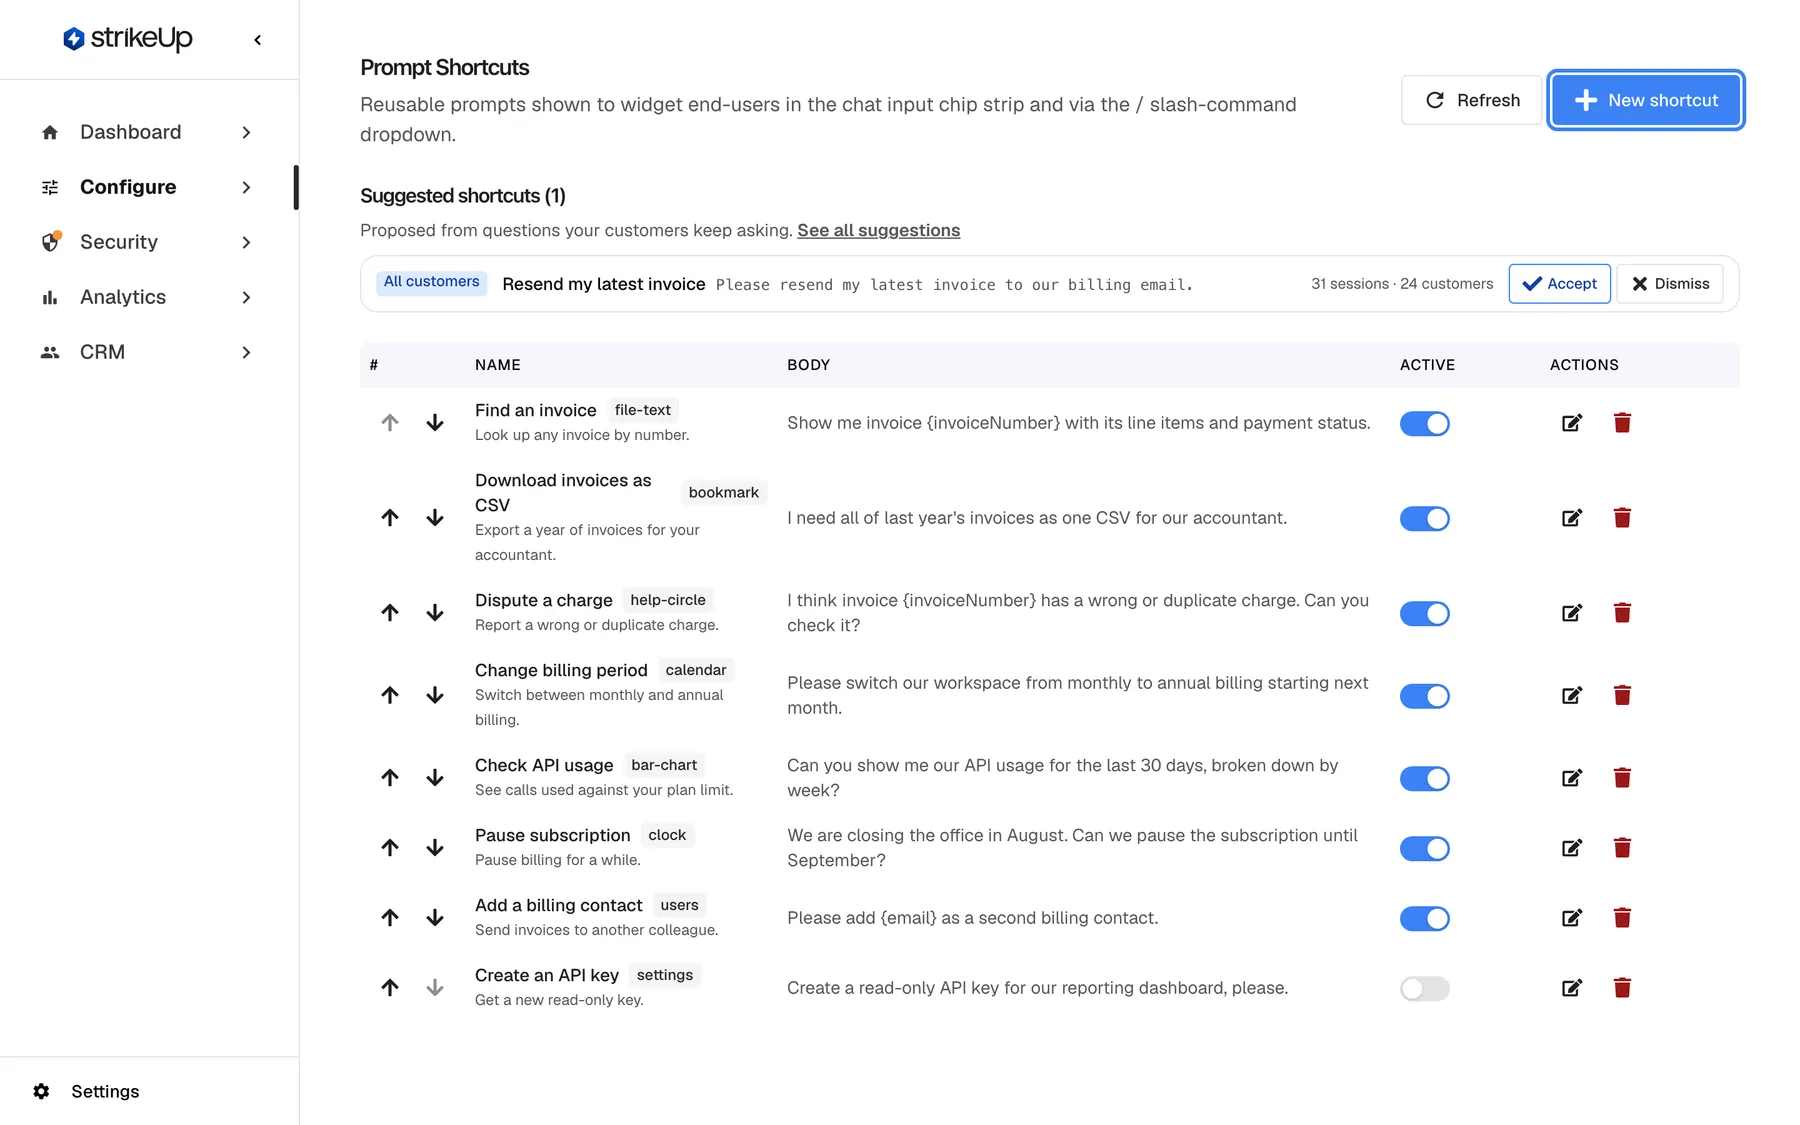Image resolution: width=1800 pixels, height=1125 pixels.
Task: Accept the Resend my latest invoice suggestion
Action: (1559, 284)
